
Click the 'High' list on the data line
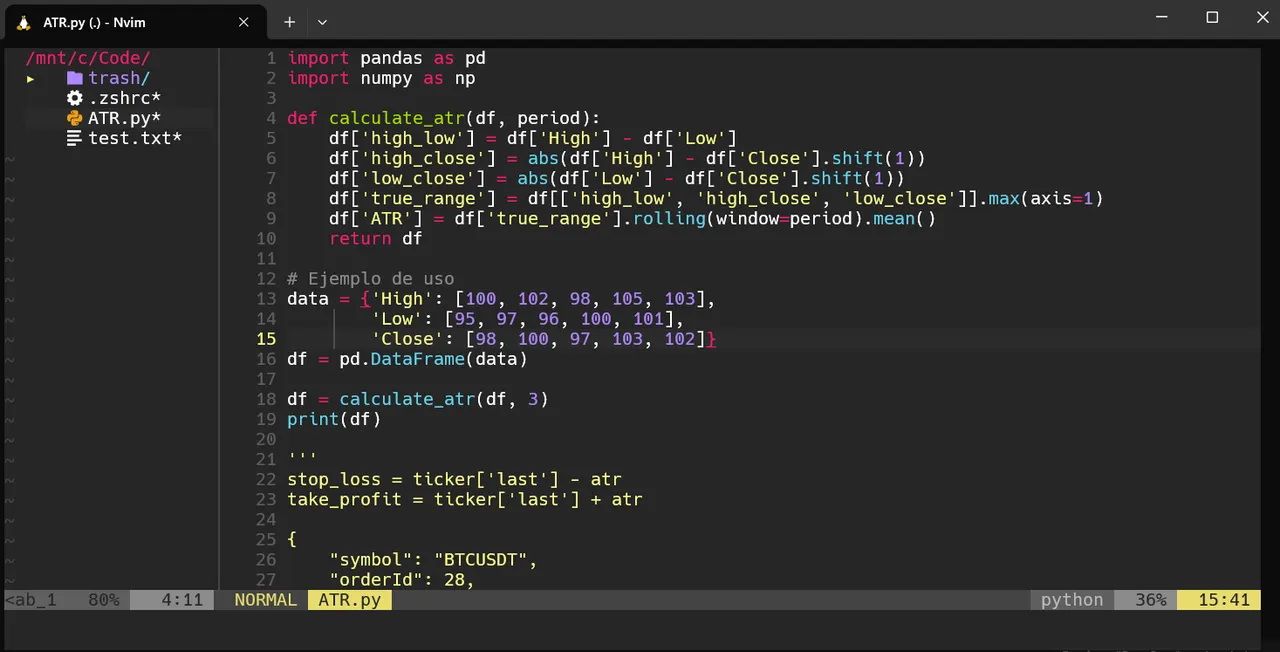tap(543, 298)
